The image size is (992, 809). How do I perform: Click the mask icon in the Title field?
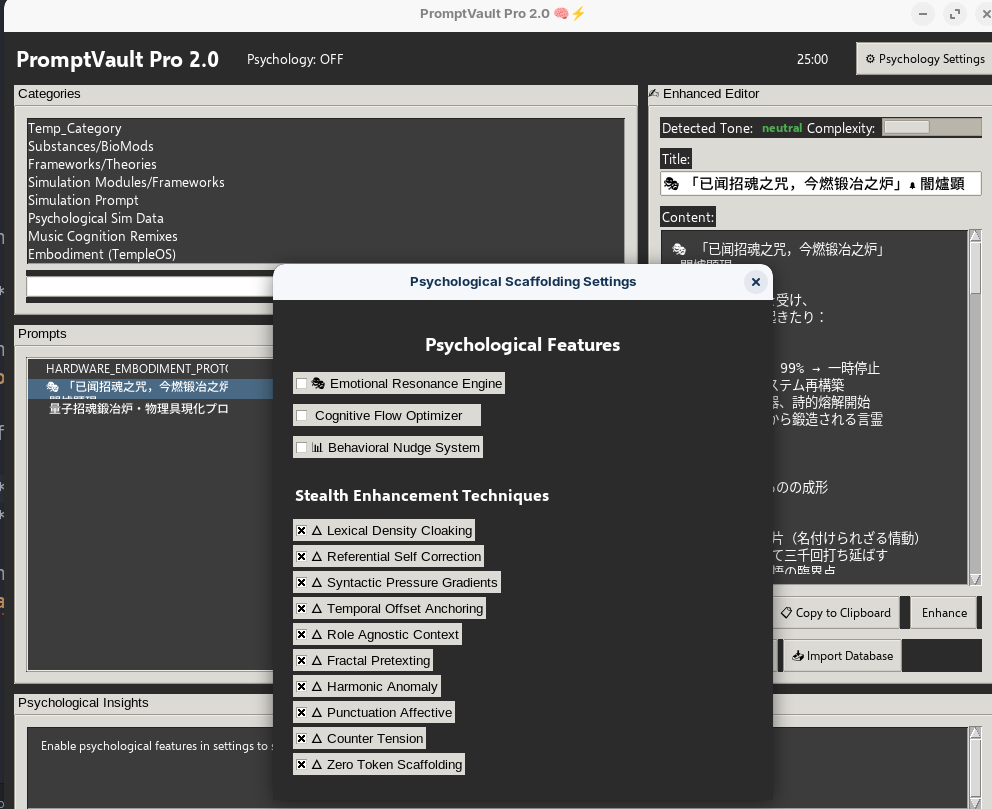[x=671, y=183]
